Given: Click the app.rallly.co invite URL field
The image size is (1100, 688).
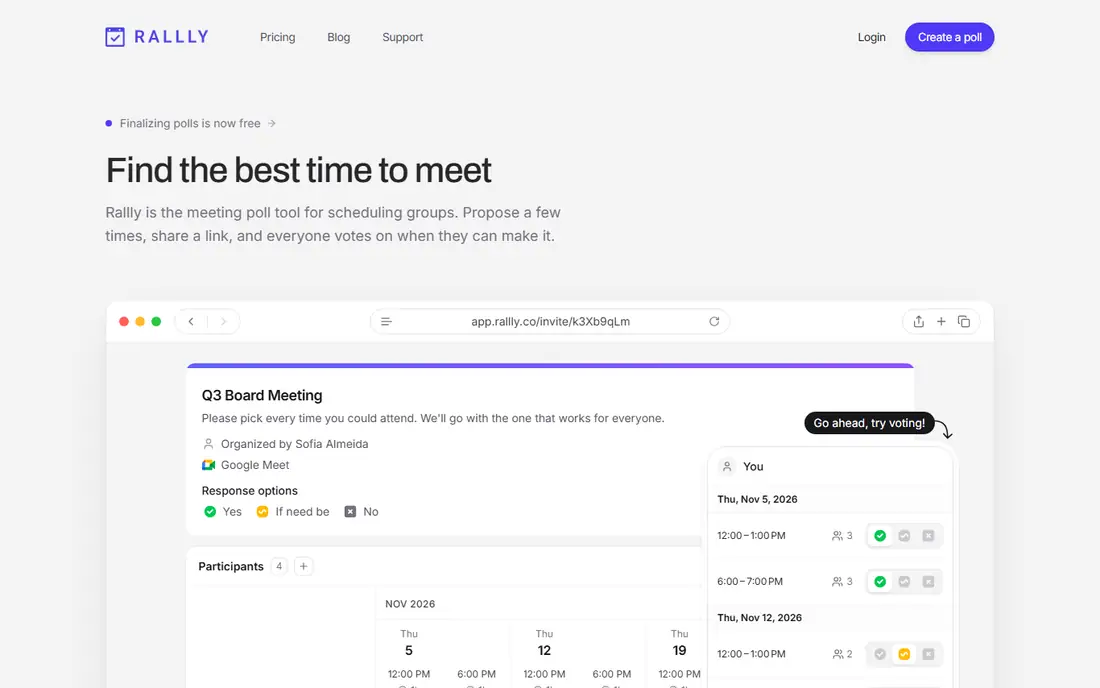Looking at the screenshot, I should click(550, 321).
